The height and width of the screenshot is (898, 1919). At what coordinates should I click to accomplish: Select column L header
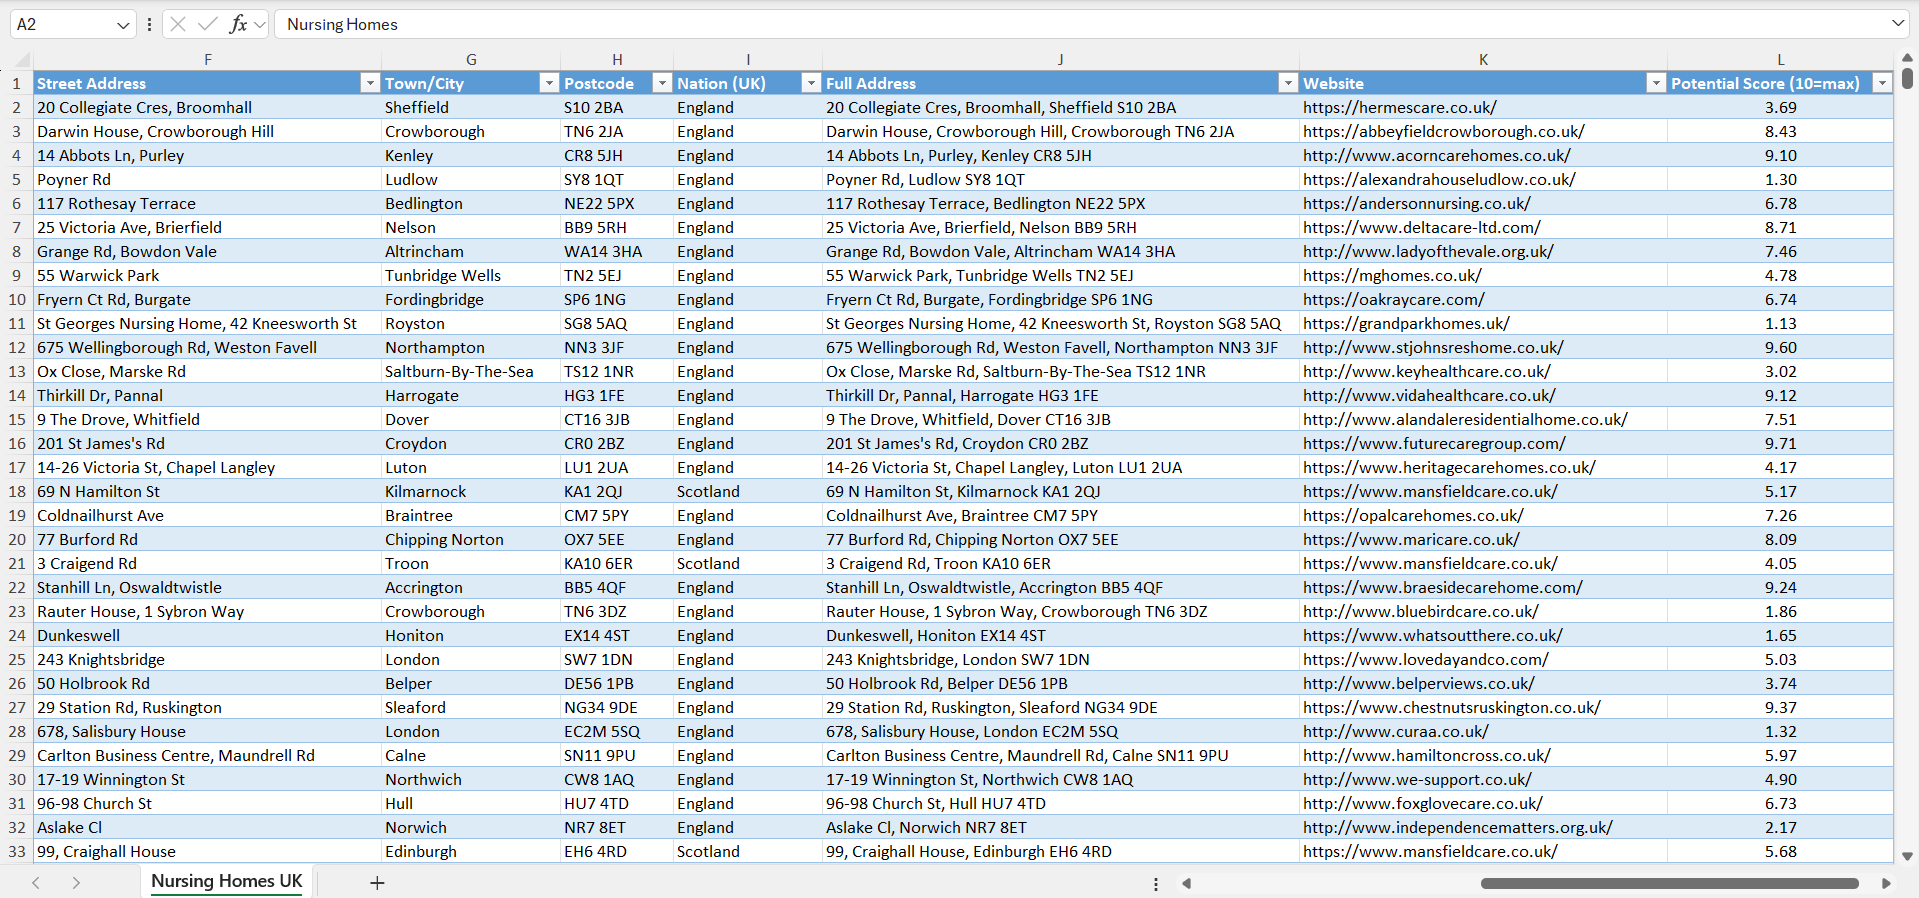point(1781,60)
